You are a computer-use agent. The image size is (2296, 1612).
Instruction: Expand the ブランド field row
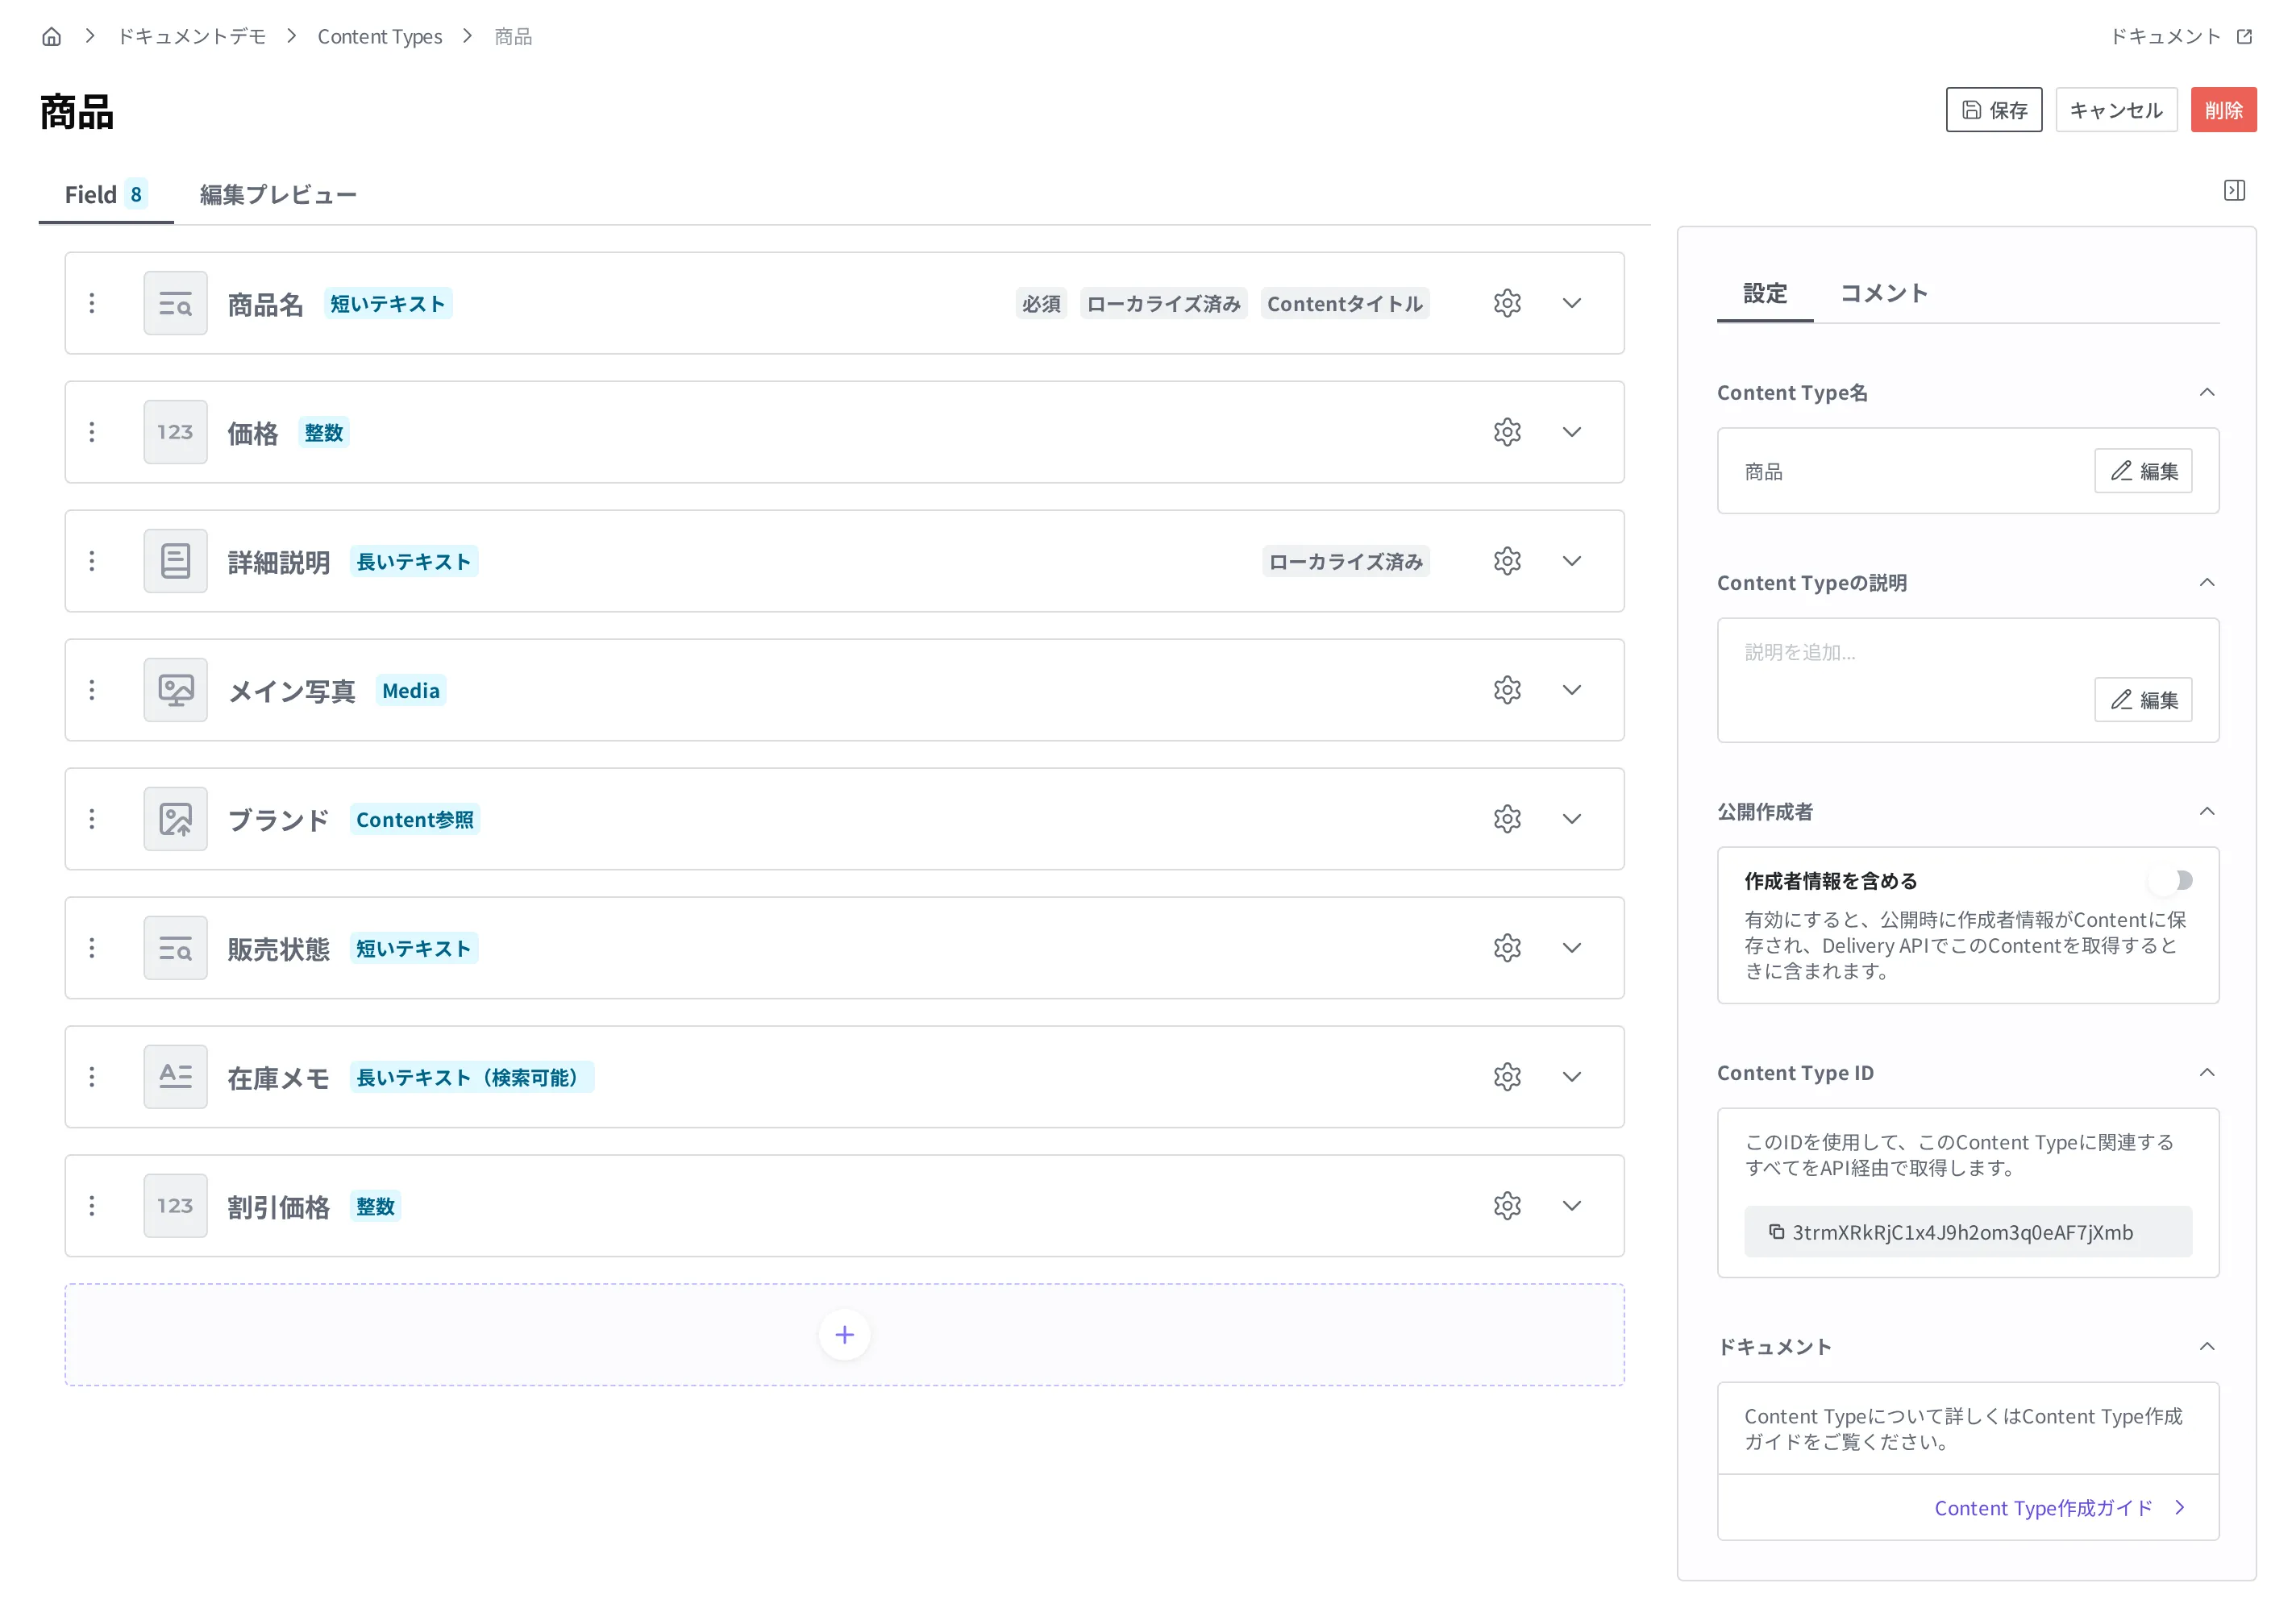[x=1572, y=819]
